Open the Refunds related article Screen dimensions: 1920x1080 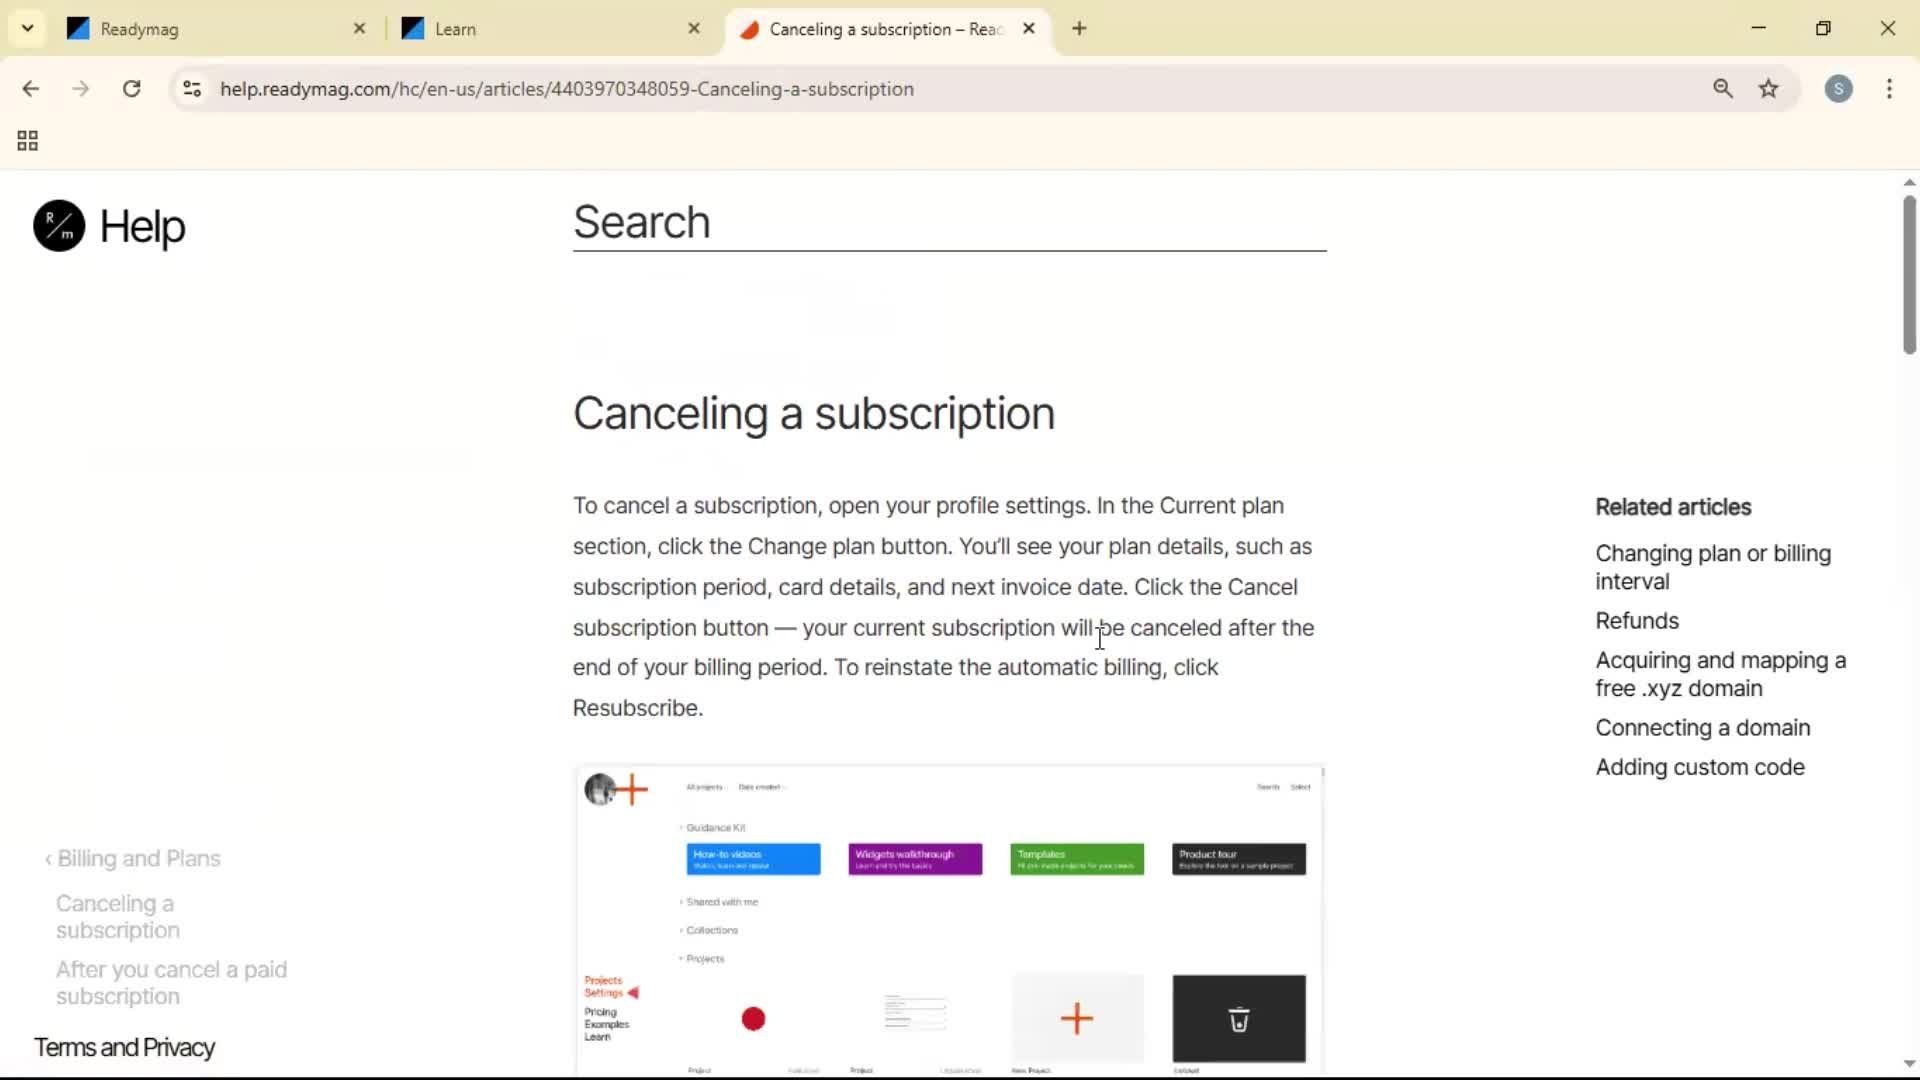[1637, 620]
